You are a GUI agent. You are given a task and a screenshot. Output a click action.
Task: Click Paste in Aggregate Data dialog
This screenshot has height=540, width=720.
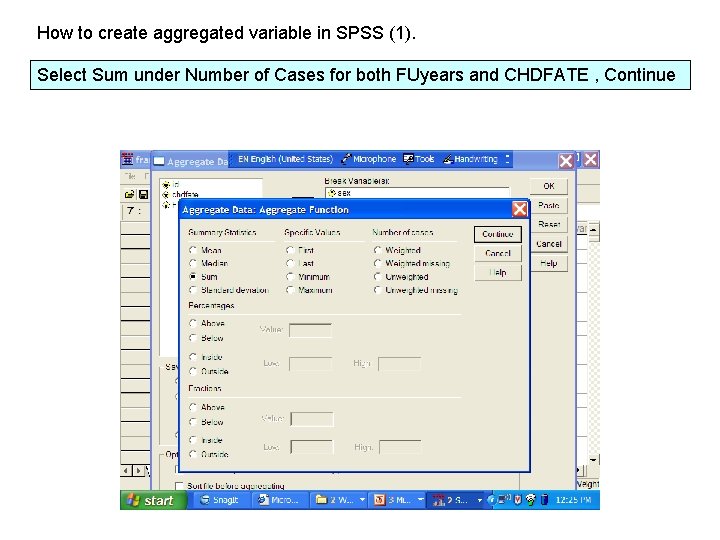(x=549, y=205)
